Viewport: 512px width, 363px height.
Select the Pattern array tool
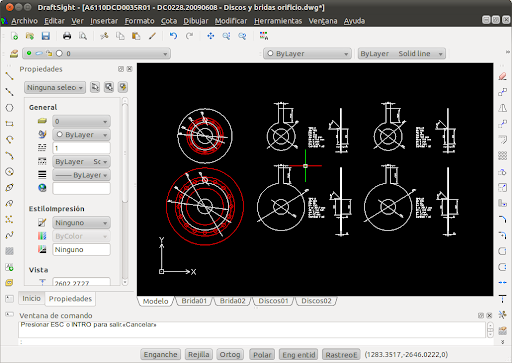pos(503,156)
